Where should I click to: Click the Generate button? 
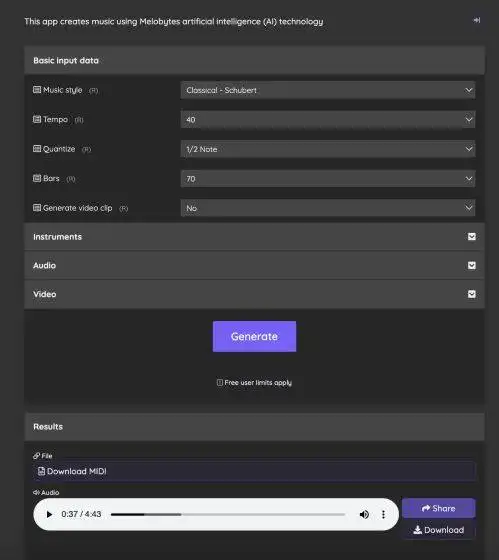pyautogui.click(x=254, y=336)
